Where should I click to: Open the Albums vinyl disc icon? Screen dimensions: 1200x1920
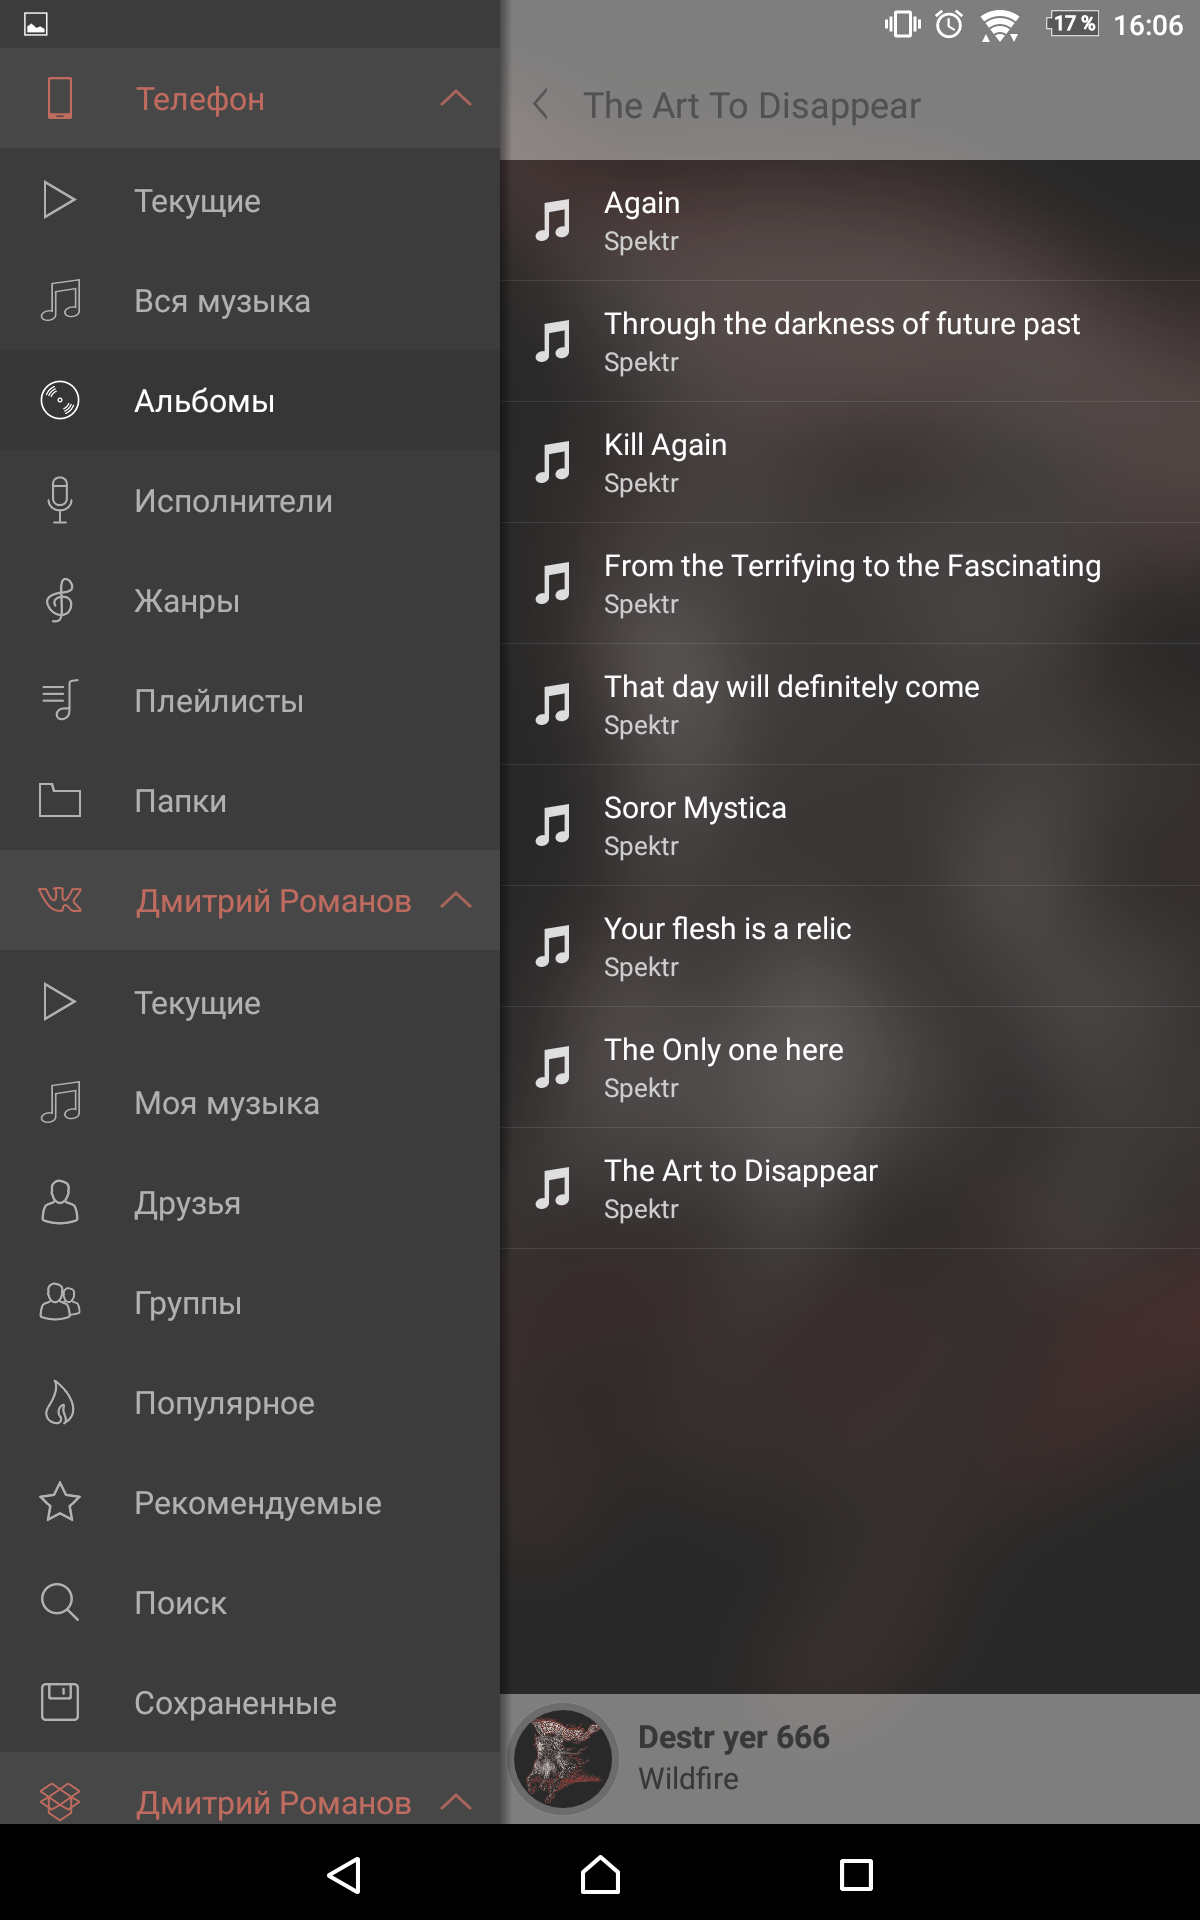(60, 400)
